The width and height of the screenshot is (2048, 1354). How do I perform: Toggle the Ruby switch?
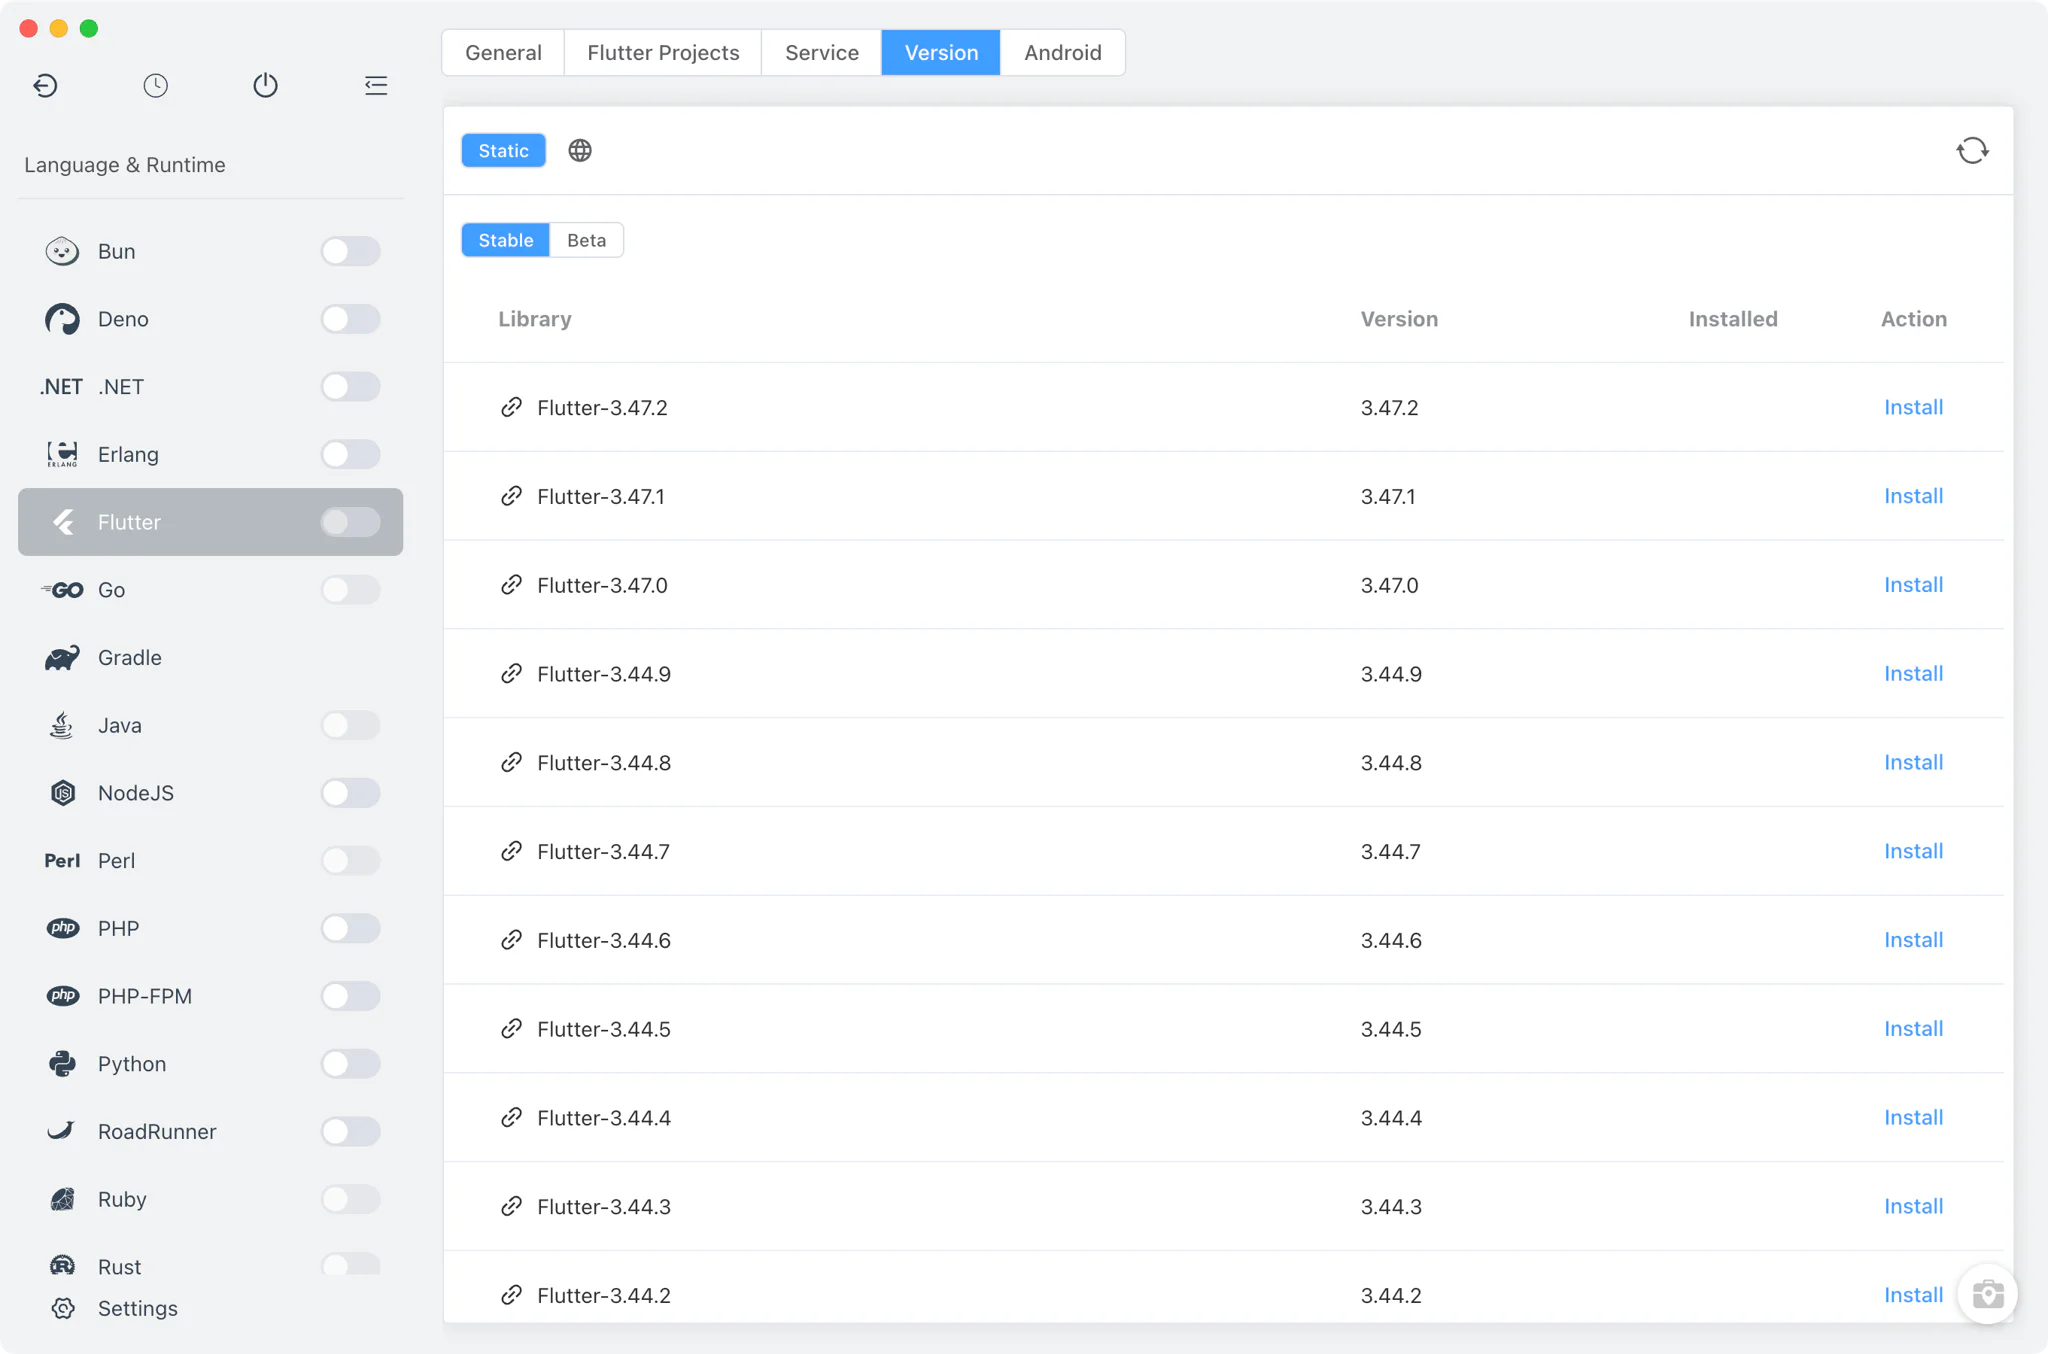coord(350,1199)
